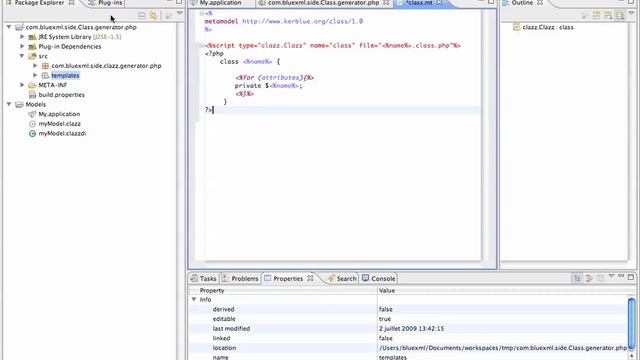Viewport: 640px width, 360px height.
Task: Collapse the src folder
Action: 22,56
